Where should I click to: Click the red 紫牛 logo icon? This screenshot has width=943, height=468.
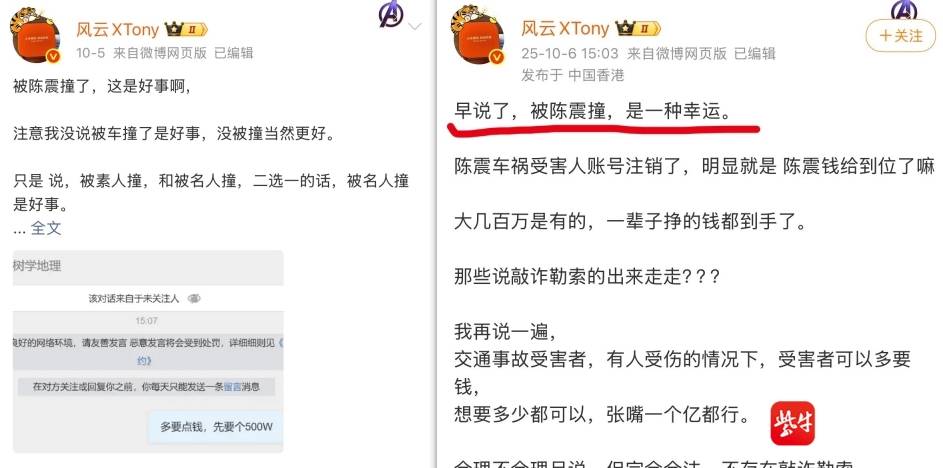pos(793,423)
